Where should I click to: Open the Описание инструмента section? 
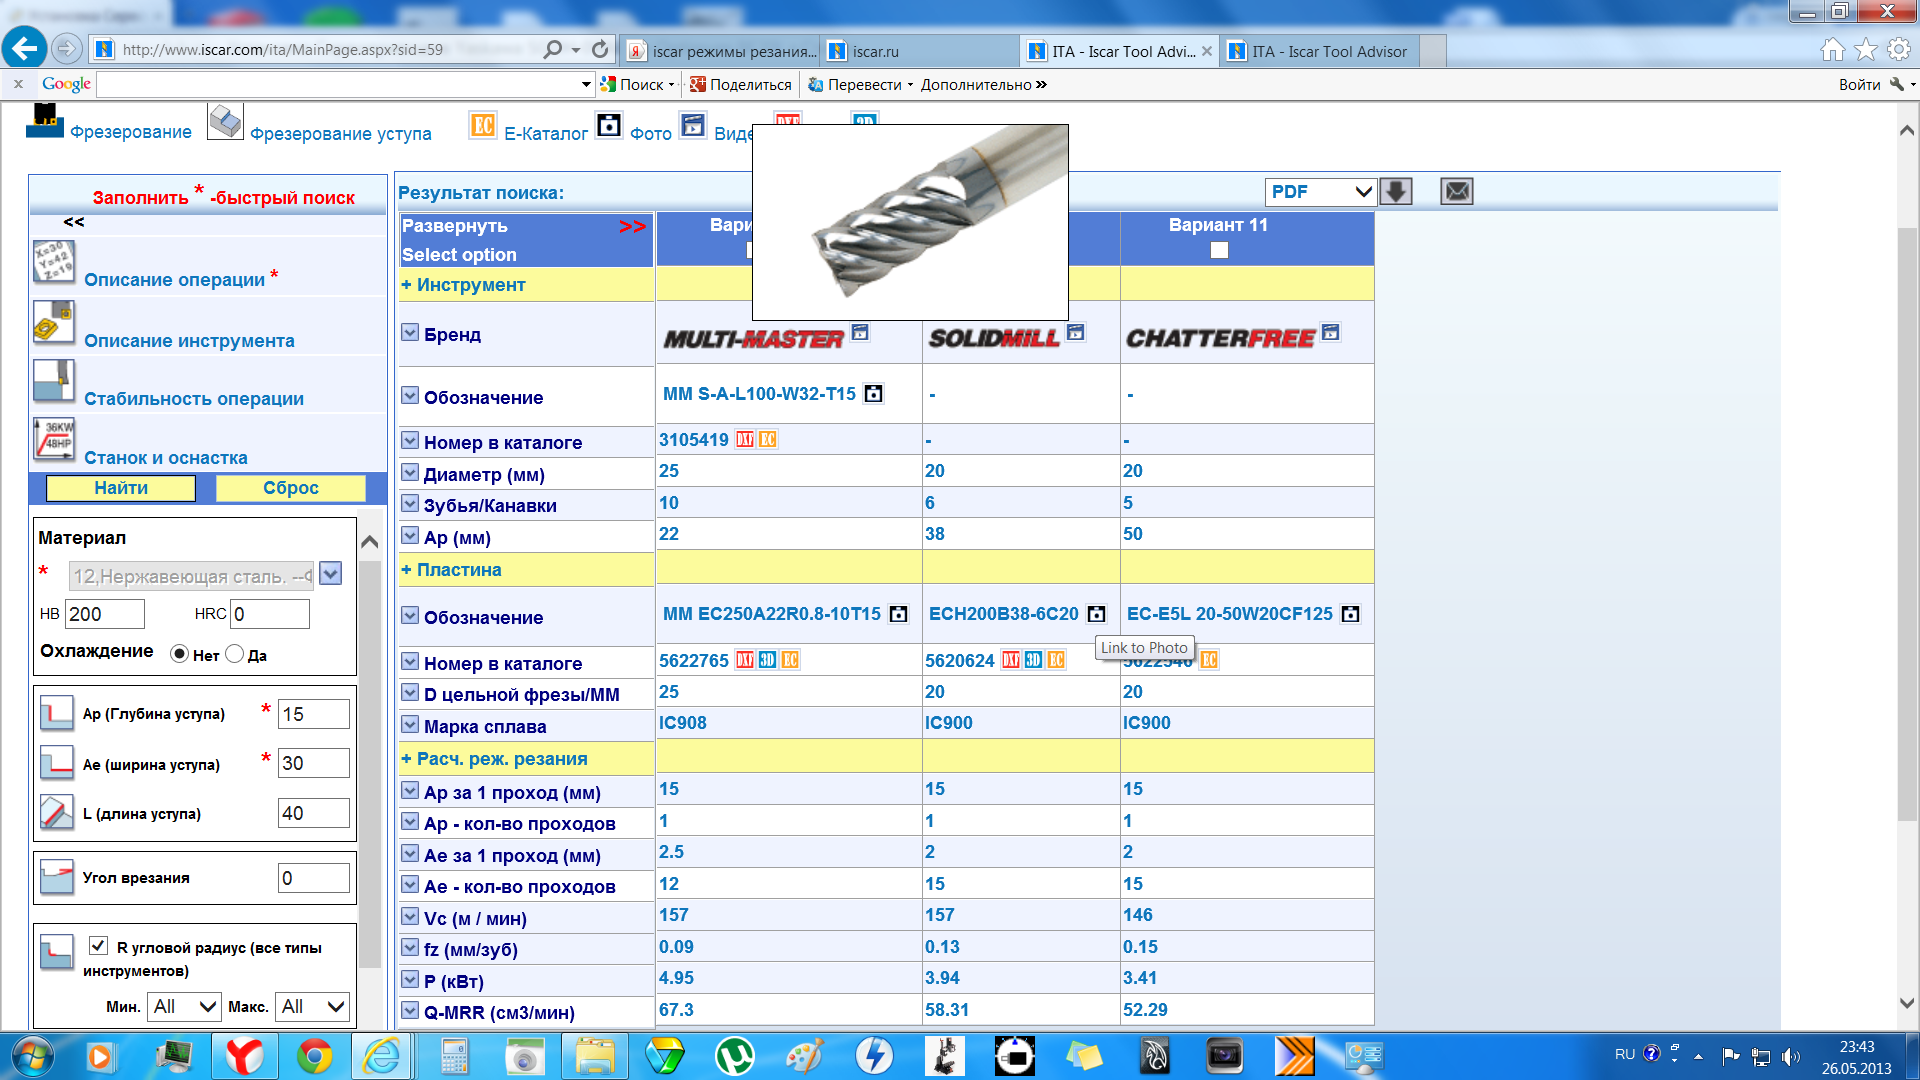[x=189, y=341]
